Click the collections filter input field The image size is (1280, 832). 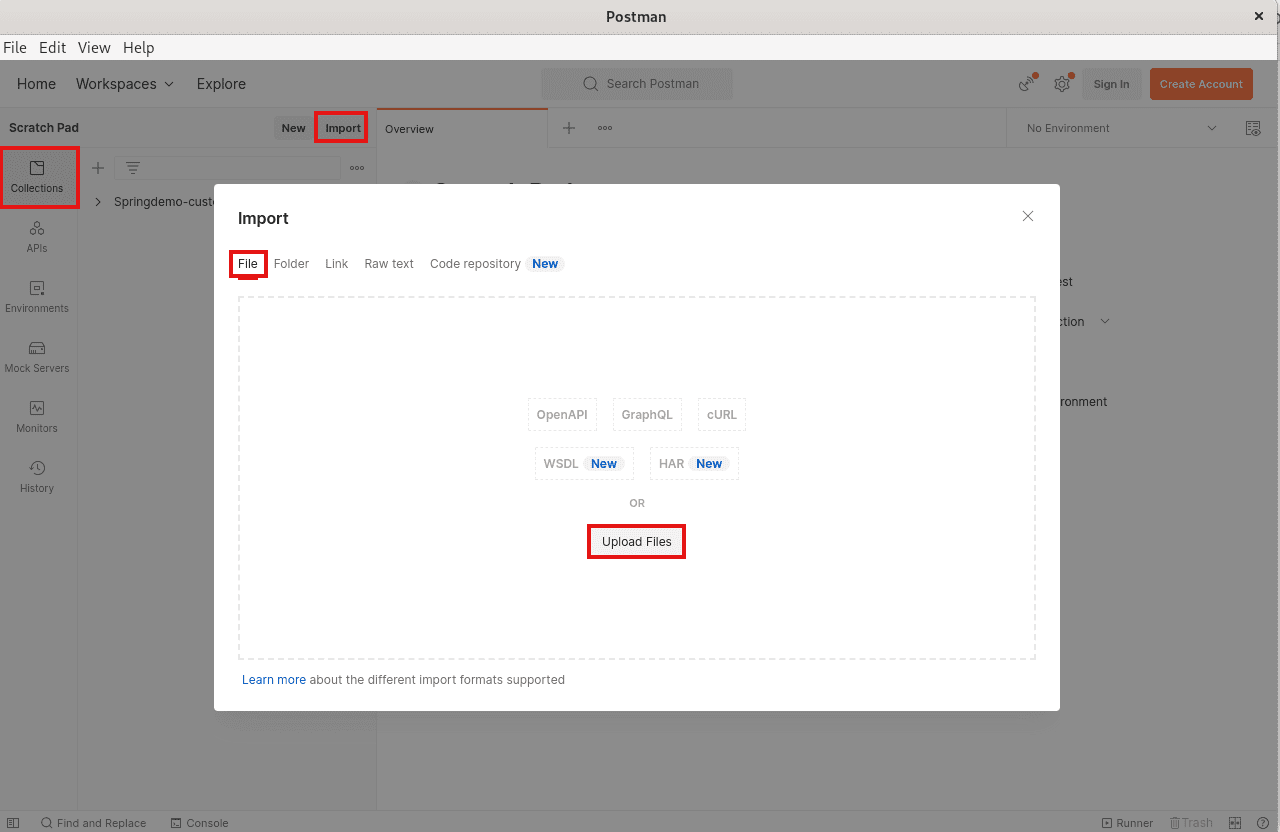227,168
